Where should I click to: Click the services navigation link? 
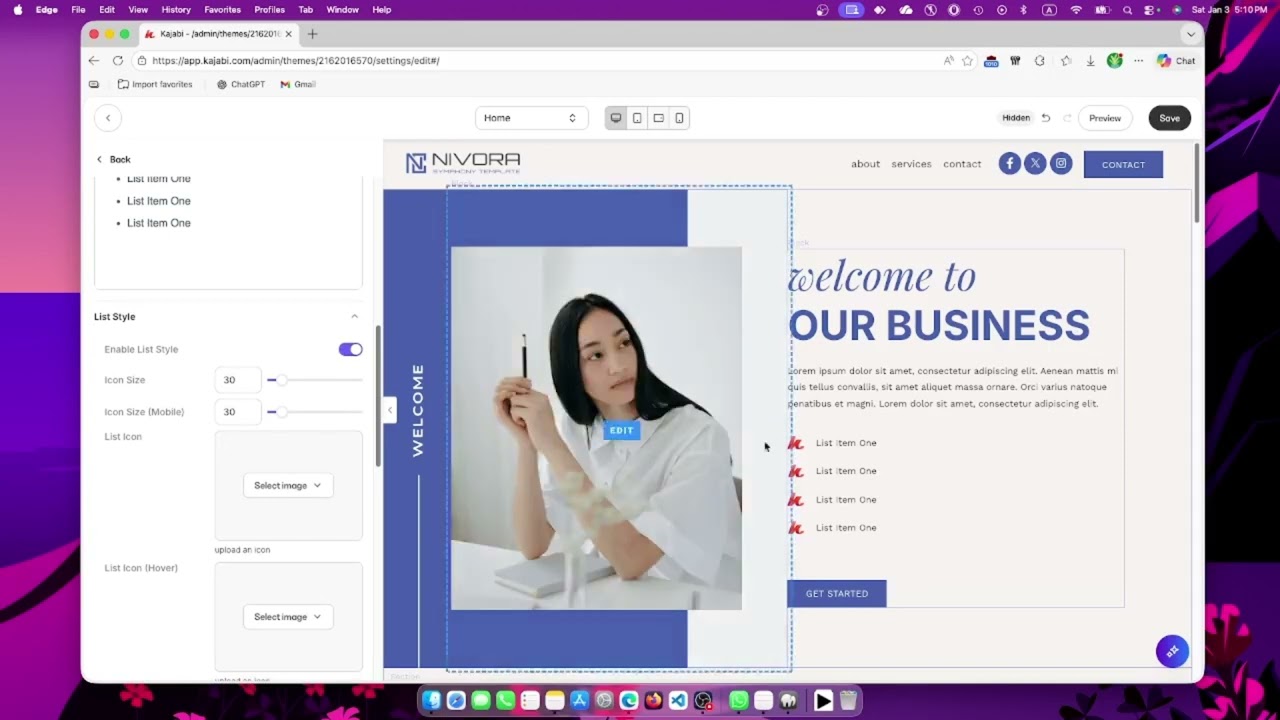point(911,164)
